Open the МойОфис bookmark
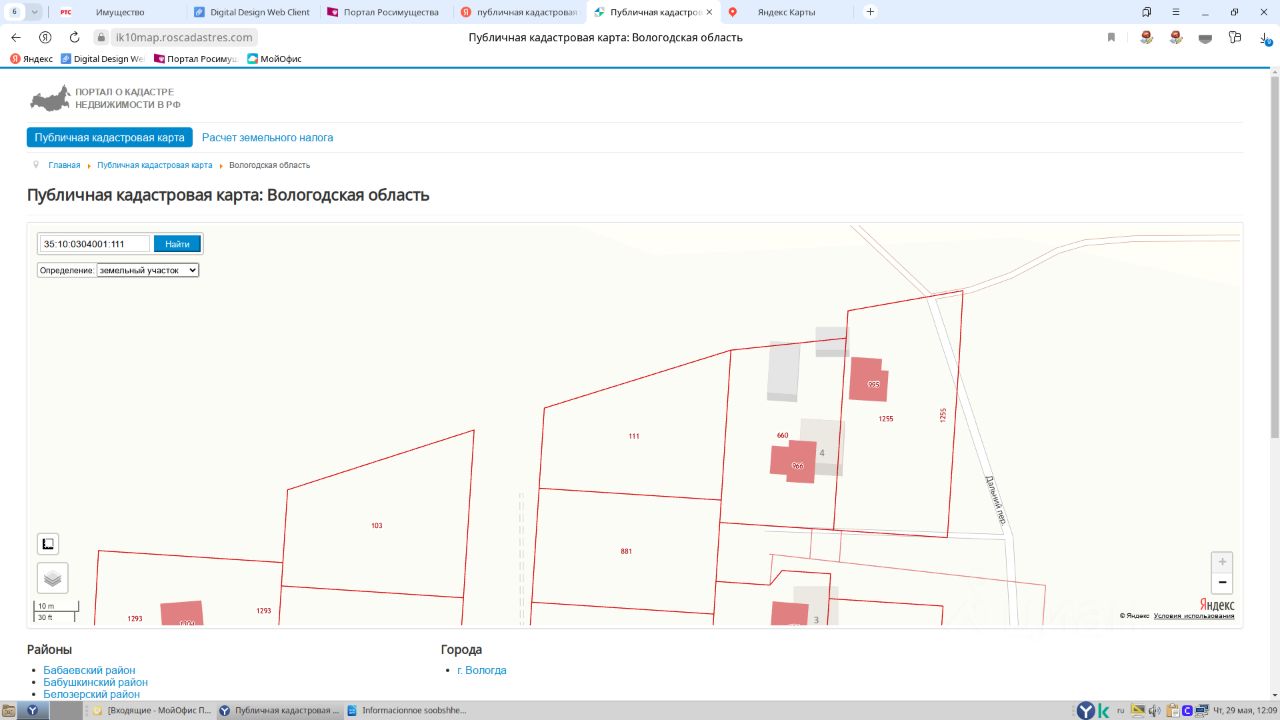 click(x=275, y=59)
